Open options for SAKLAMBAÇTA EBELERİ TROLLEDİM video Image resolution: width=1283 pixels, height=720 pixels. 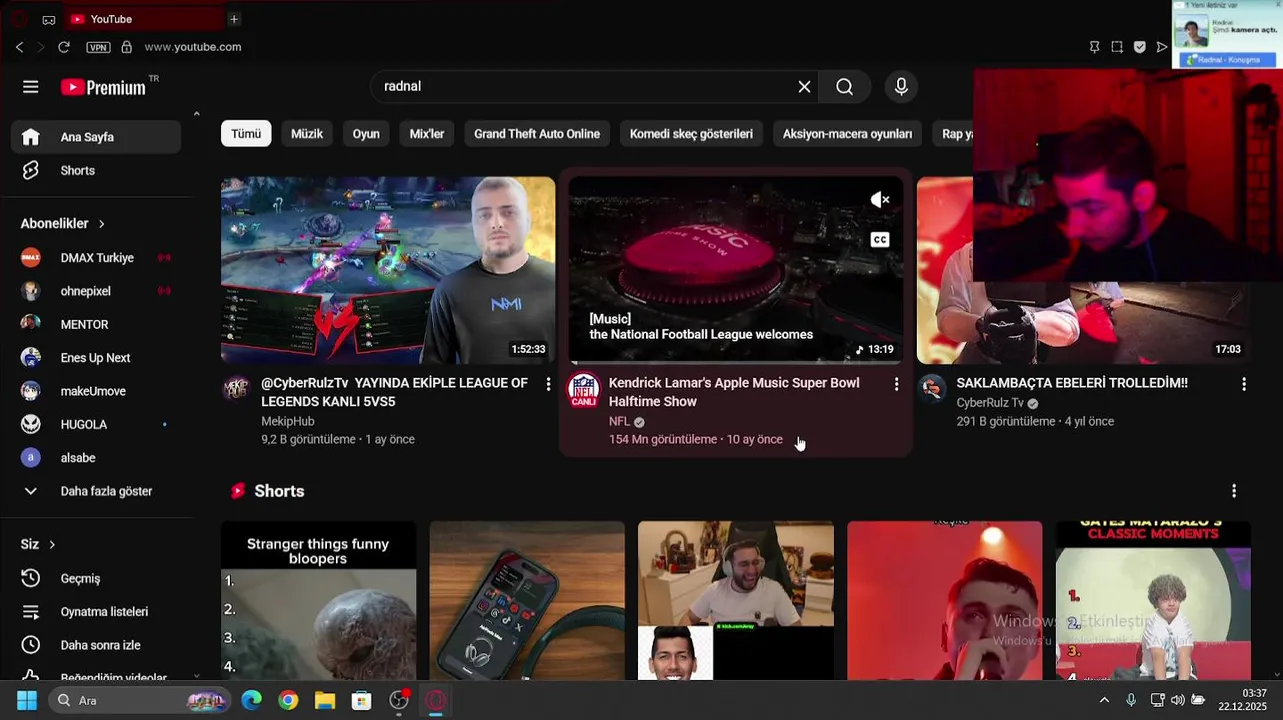click(x=1244, y=384)
